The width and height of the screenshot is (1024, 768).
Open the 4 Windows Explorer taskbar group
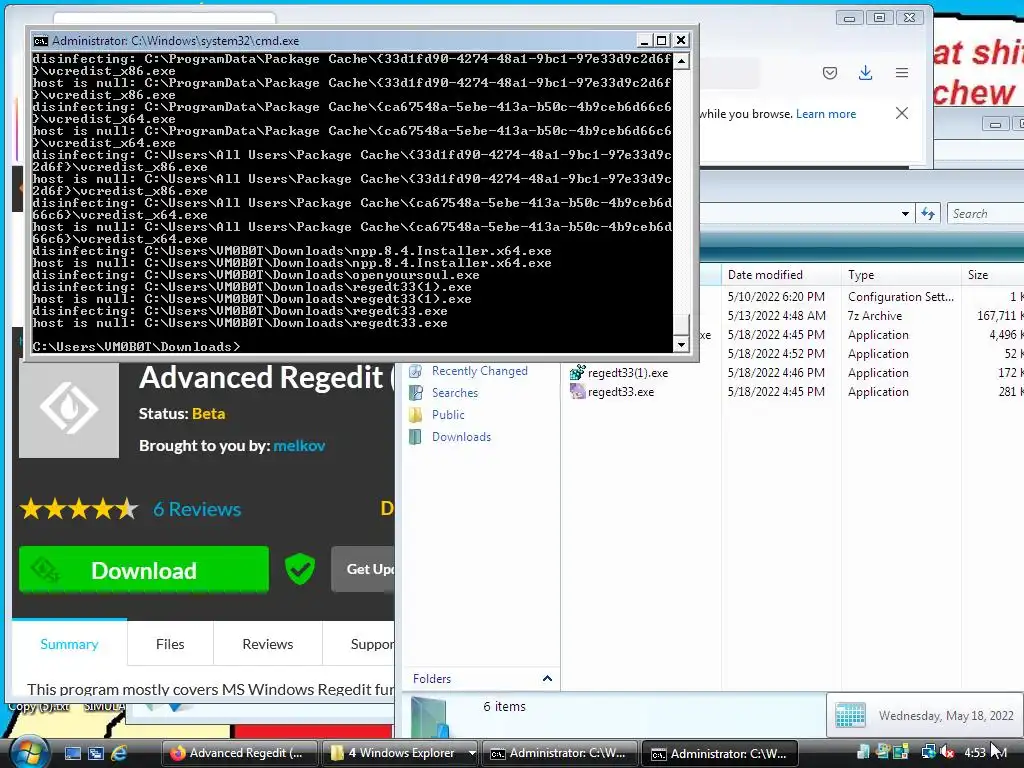(400, 753)
